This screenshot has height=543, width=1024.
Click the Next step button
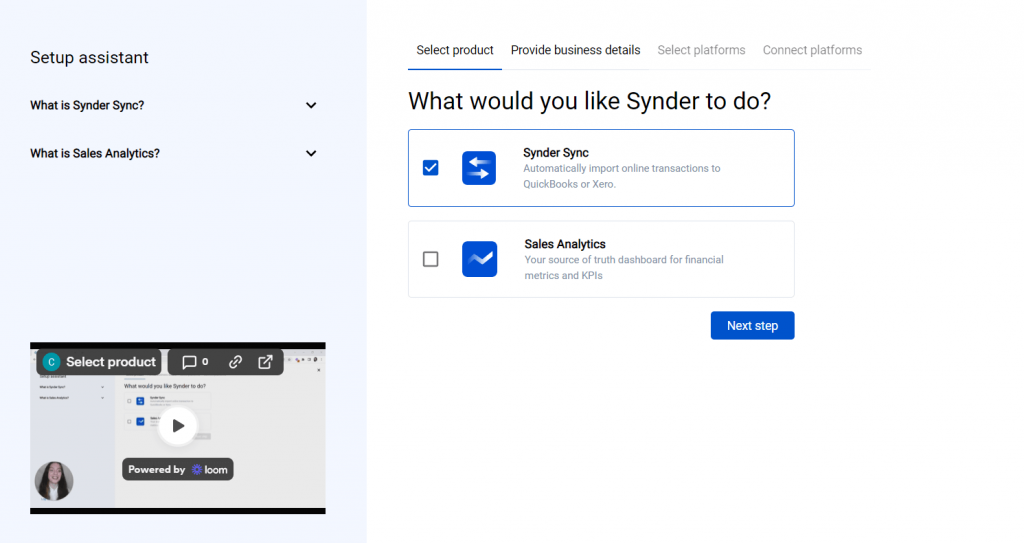[x=752, y=325]
